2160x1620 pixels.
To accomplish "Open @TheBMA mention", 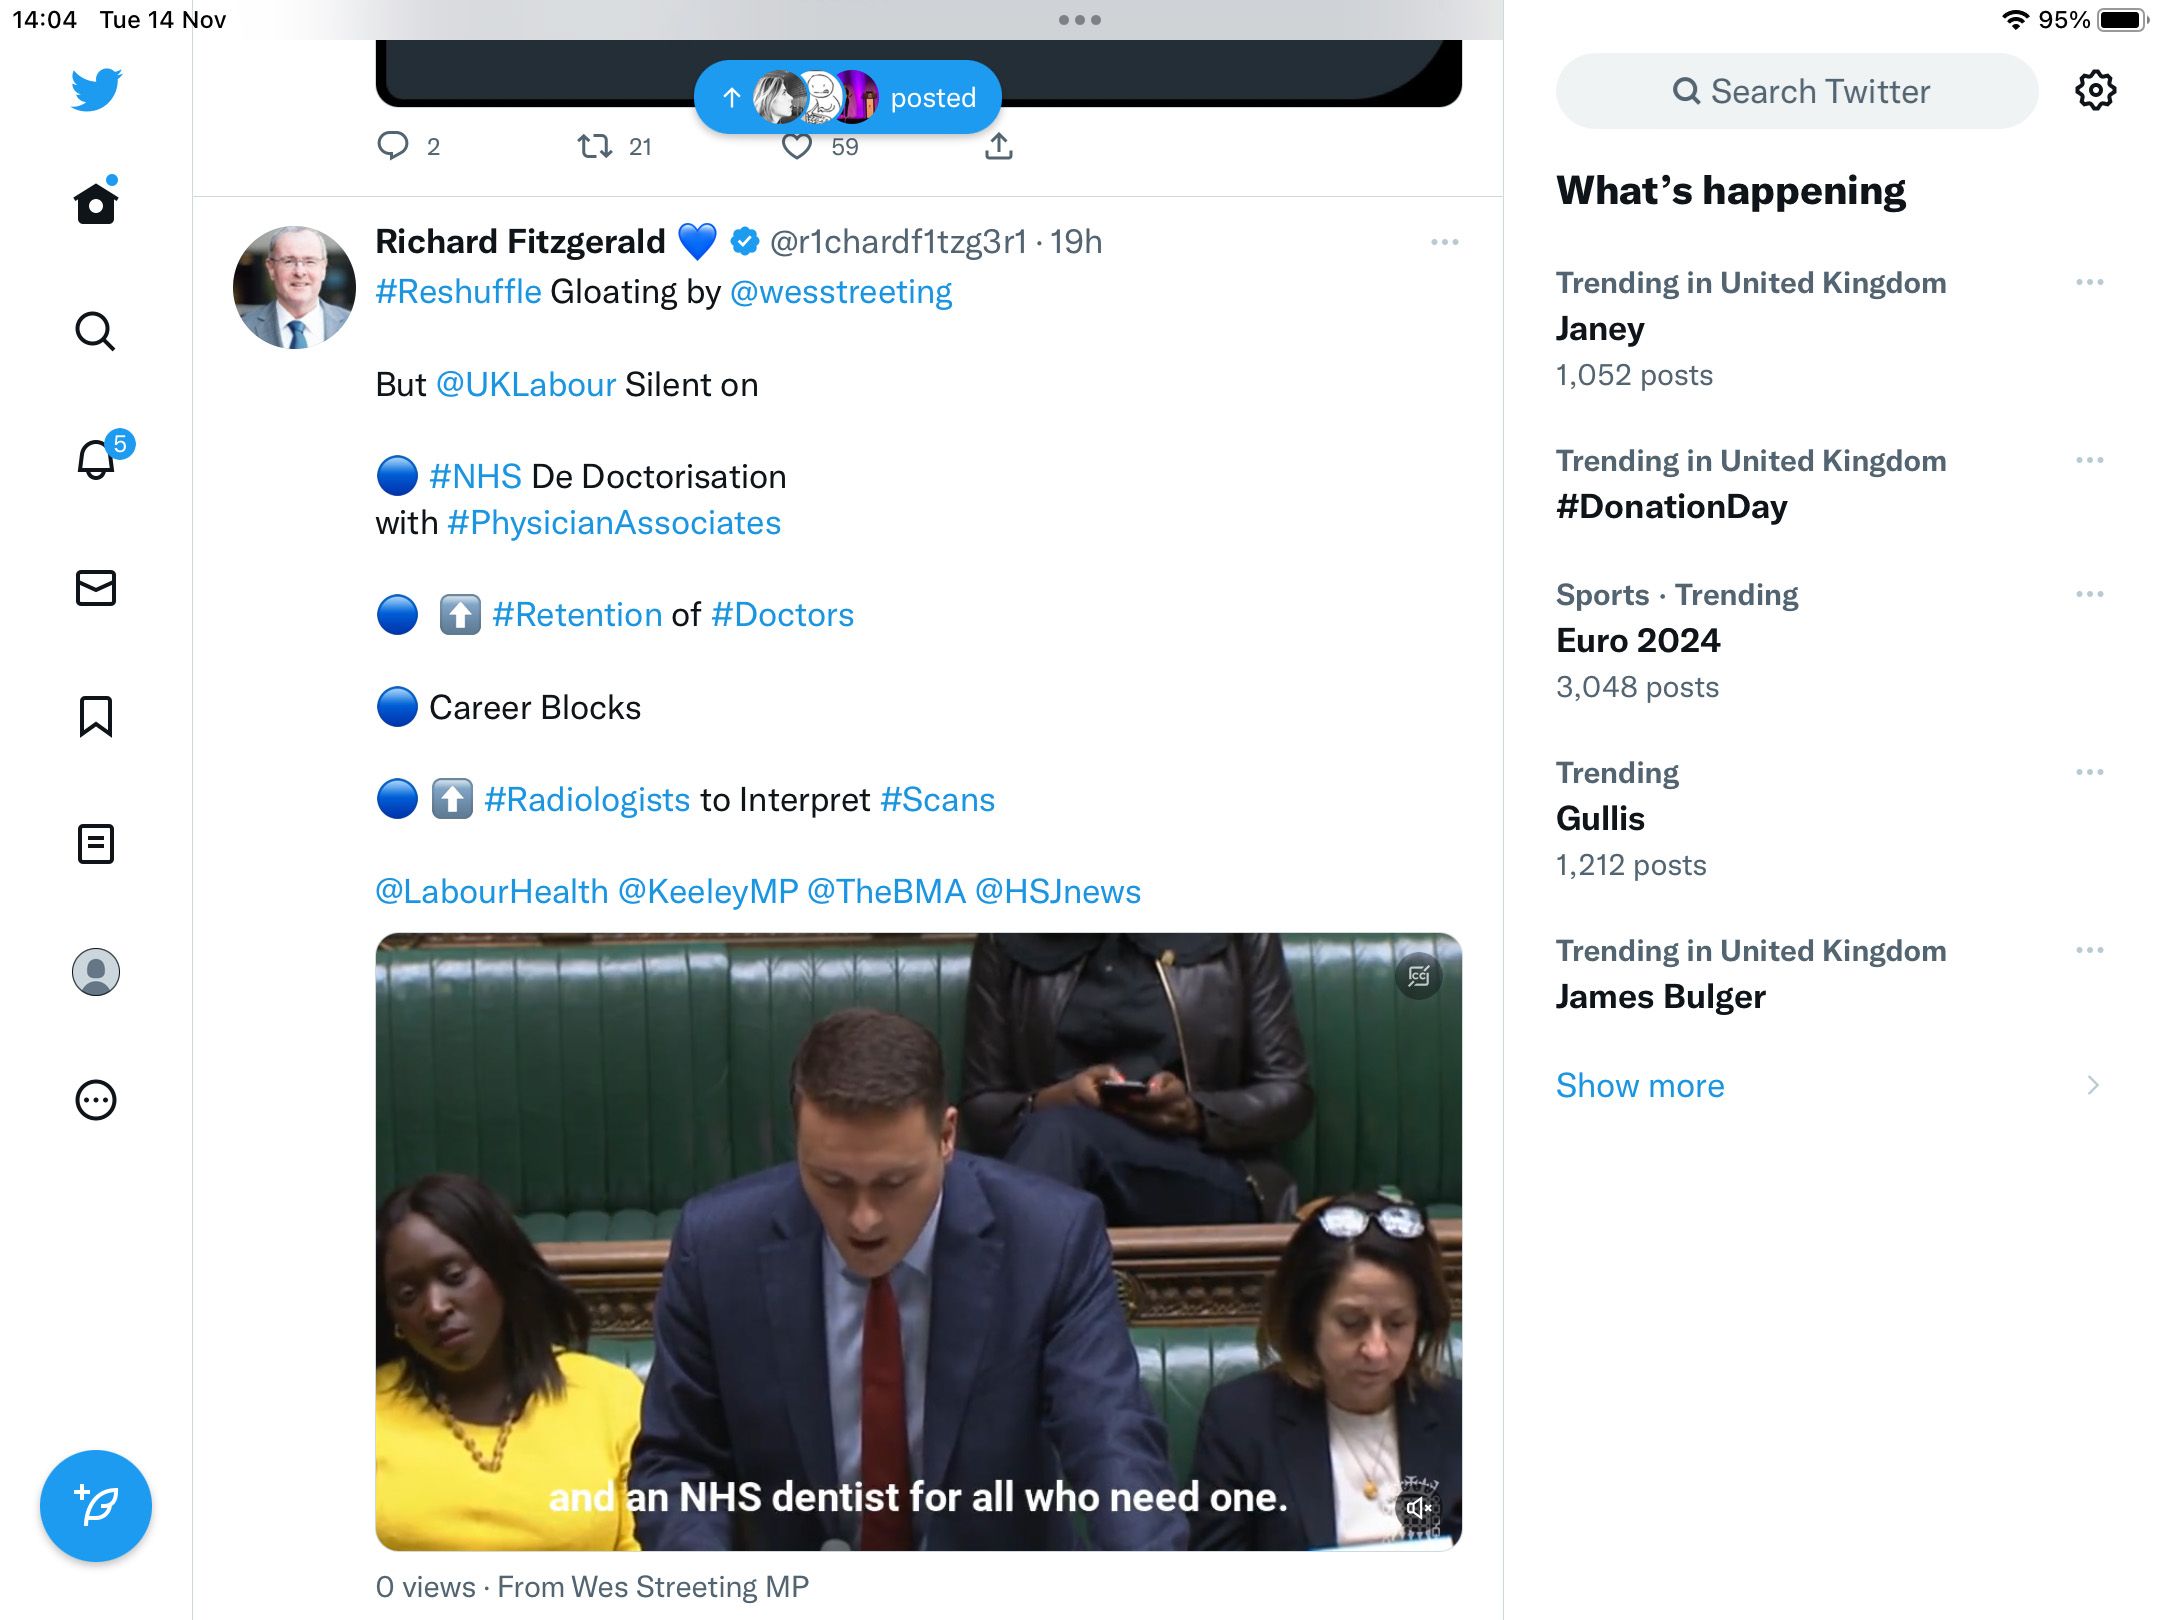I will (x=886, y=892).
